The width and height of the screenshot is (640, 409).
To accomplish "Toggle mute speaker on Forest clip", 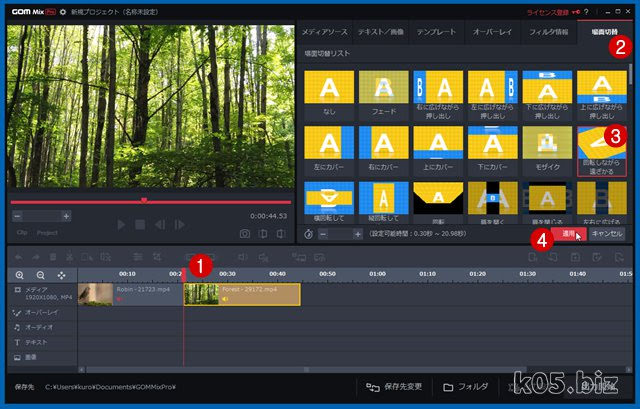I will click(225, 300).
